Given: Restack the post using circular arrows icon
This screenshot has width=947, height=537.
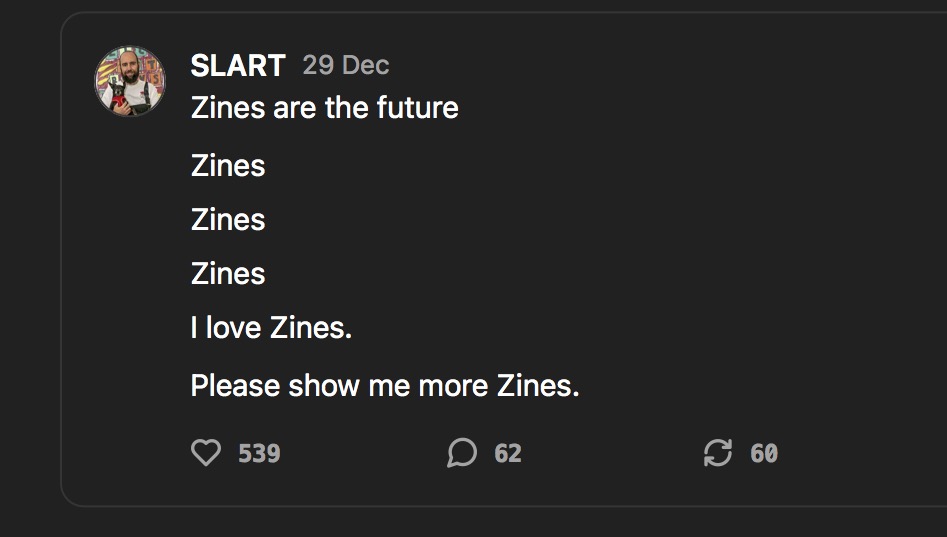Looking at the screenshot, I should point(718,452).
